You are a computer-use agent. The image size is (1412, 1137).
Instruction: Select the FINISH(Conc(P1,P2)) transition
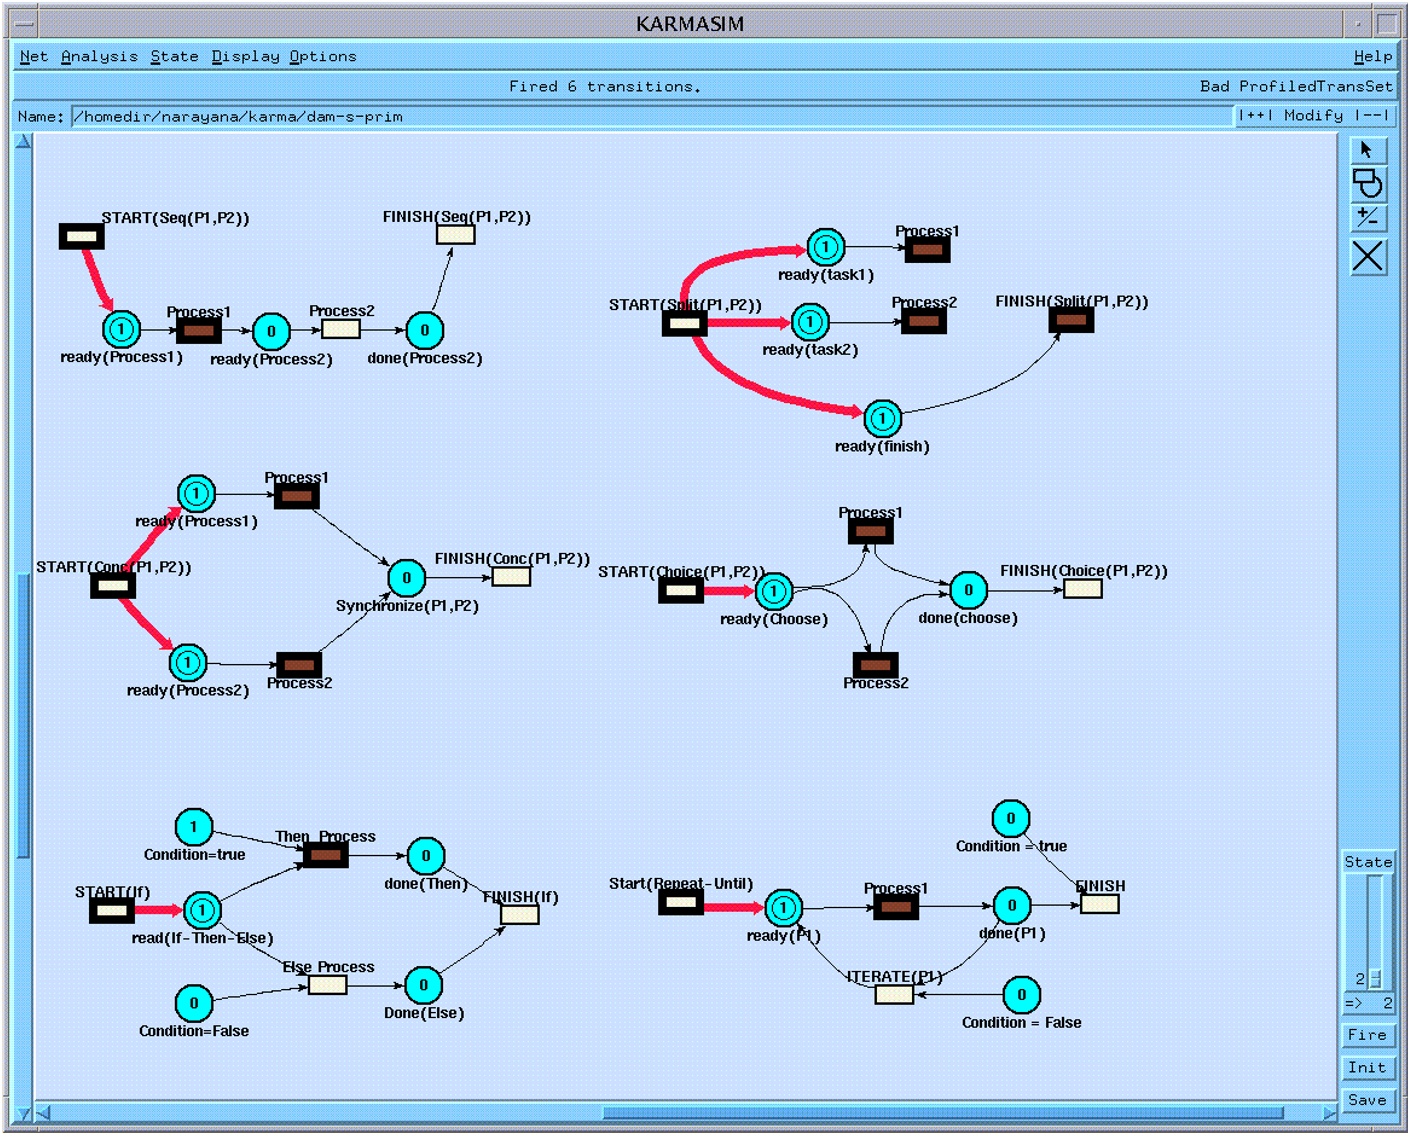(x=511, y=577)
